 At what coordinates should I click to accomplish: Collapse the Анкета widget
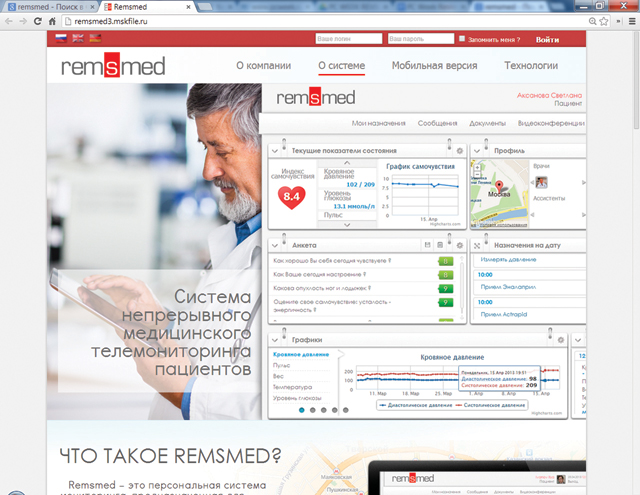[275, 246]
